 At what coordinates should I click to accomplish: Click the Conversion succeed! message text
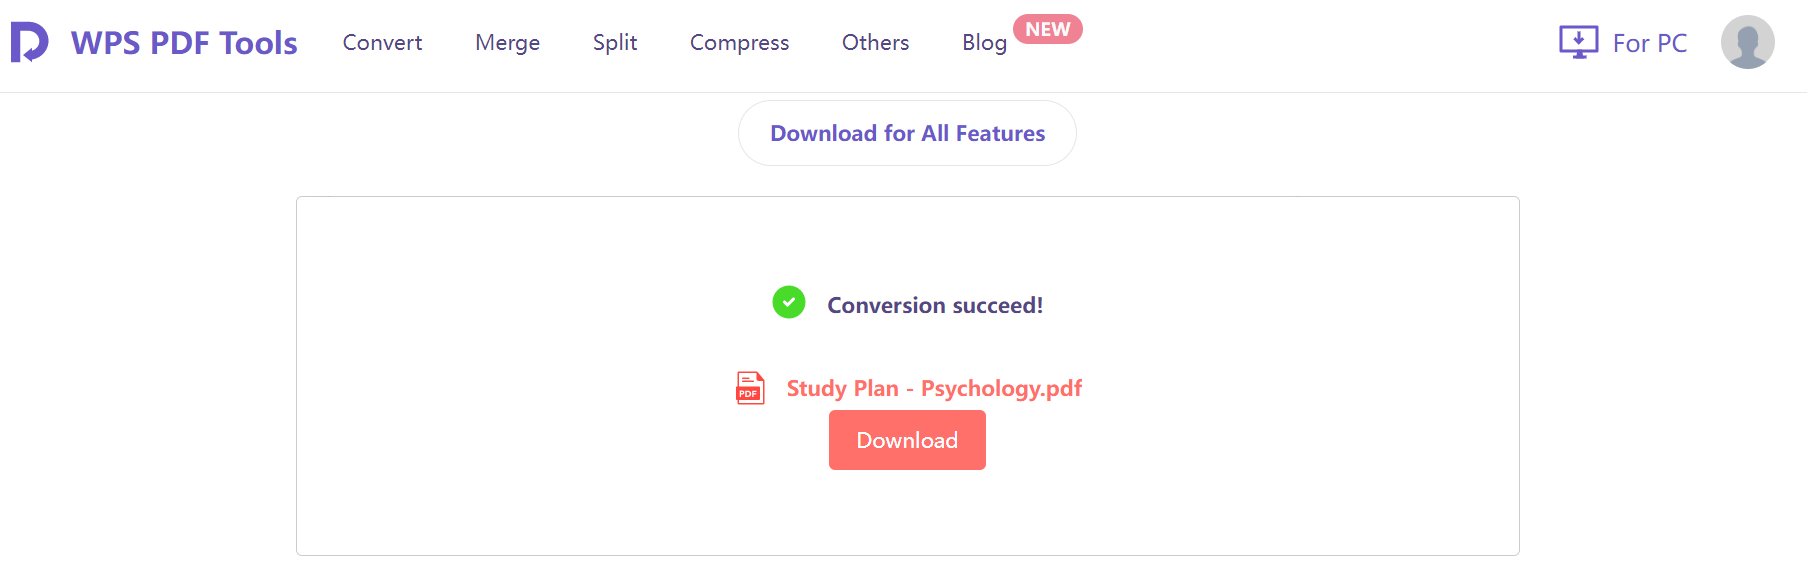pyautogui.click(x=934, y=305)
